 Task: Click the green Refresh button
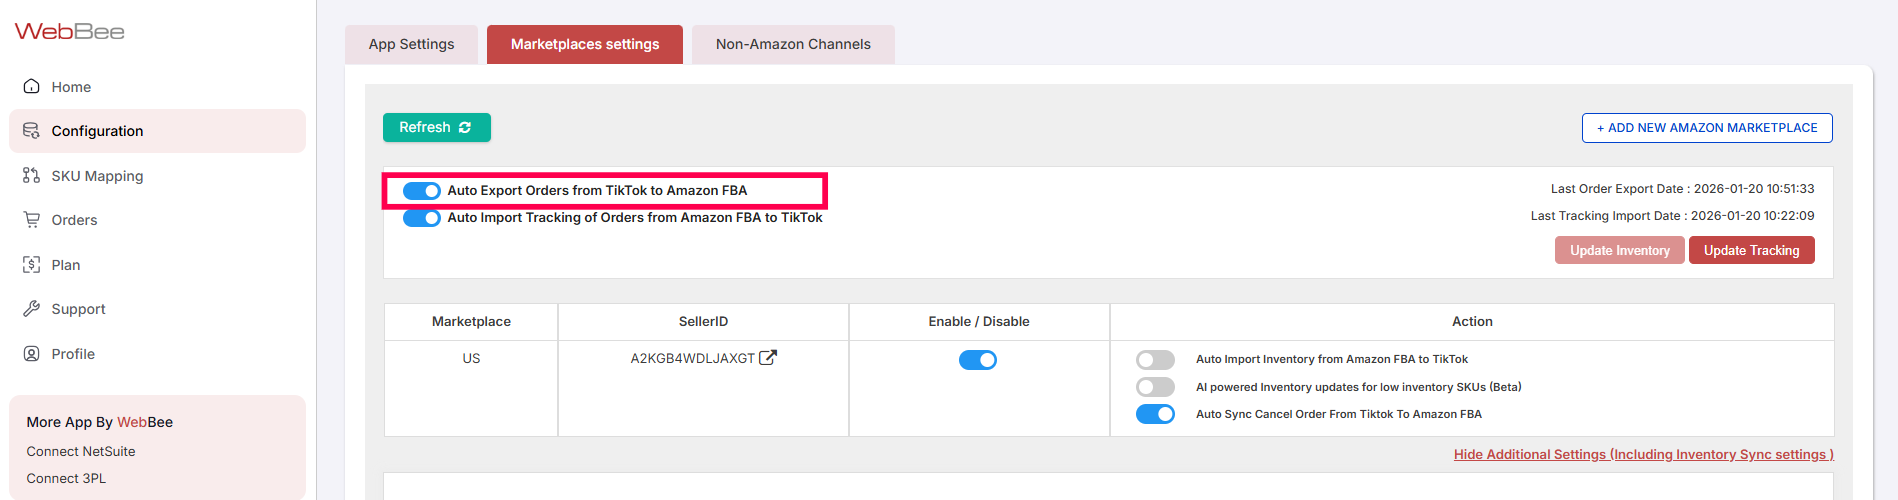tap(436, 128)
